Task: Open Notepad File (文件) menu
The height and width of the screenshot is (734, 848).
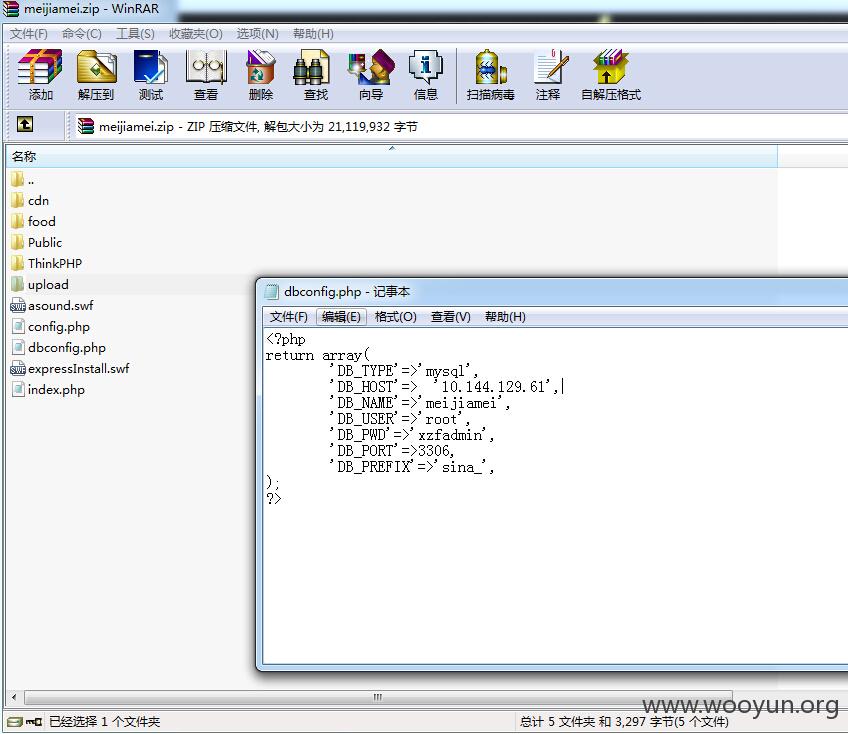Action: [x=289, y=316]
